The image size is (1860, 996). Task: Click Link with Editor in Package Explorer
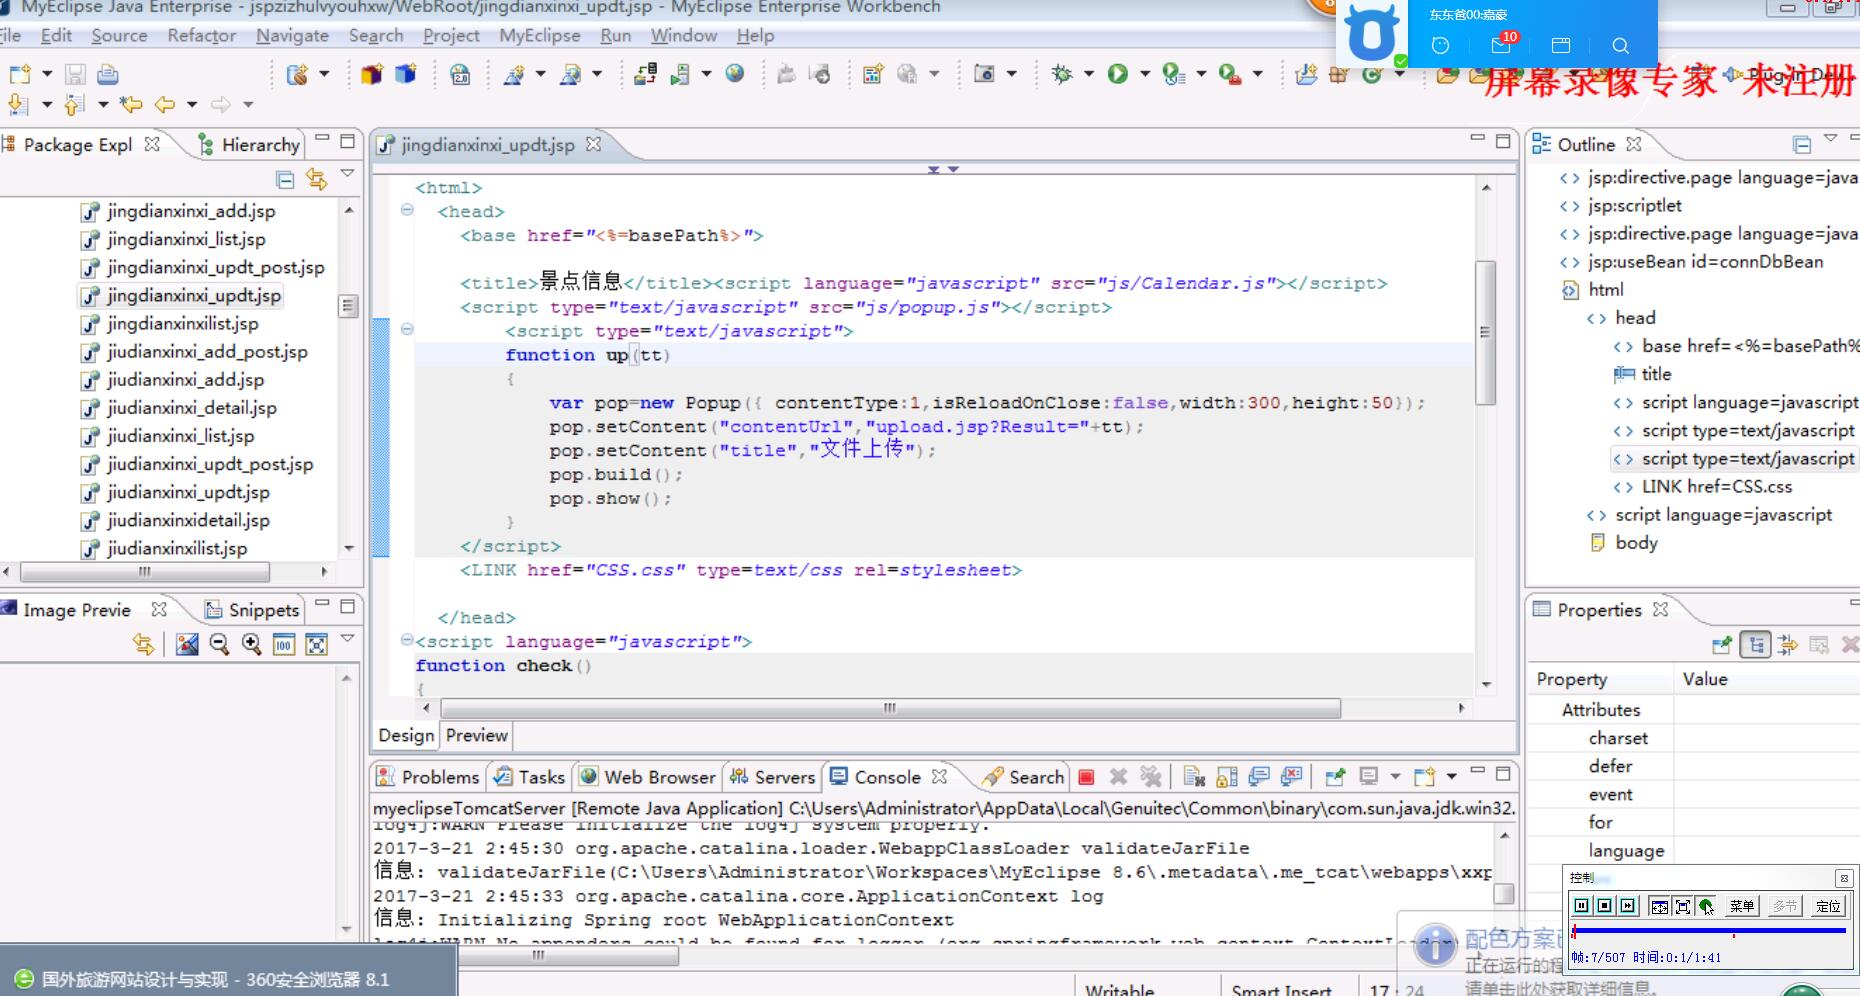point(317,180)
